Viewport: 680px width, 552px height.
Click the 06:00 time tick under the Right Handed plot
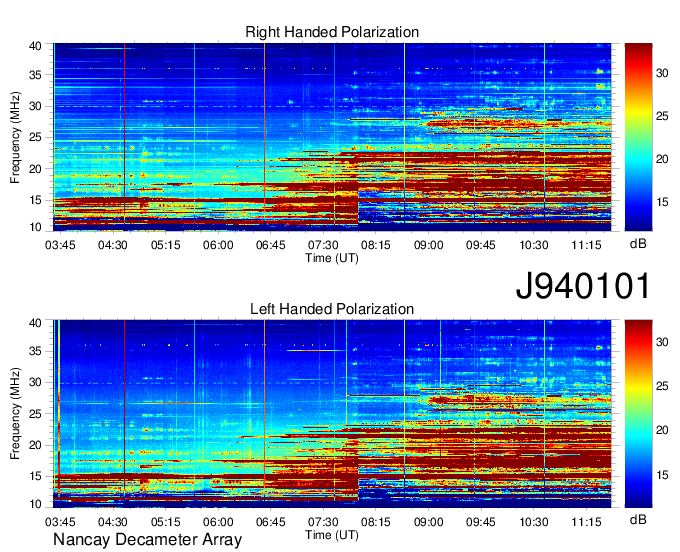pos(218,245)
